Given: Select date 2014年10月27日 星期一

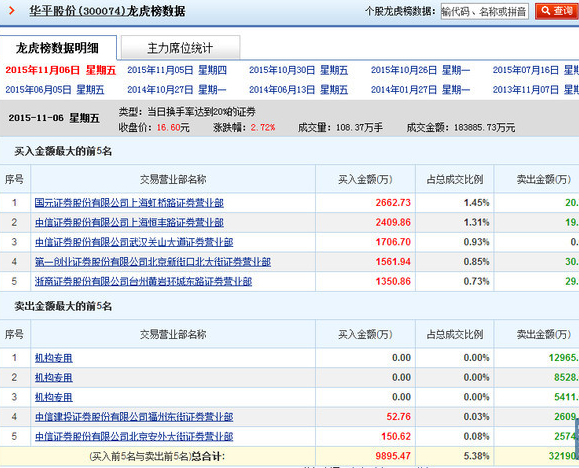Looking at the screenshot, I should (x=177, y=90).
